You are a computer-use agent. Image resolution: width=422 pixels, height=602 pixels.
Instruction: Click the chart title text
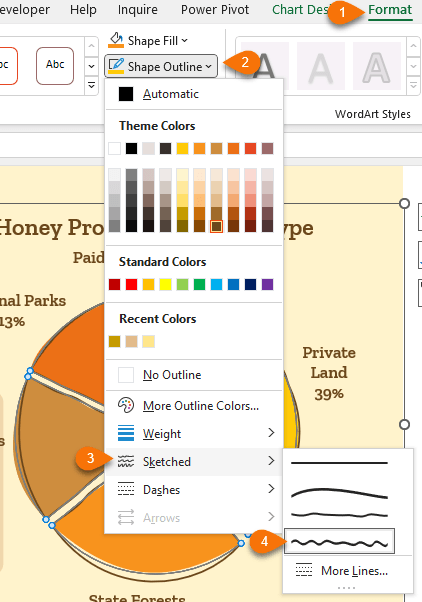[x=50, y=228]
